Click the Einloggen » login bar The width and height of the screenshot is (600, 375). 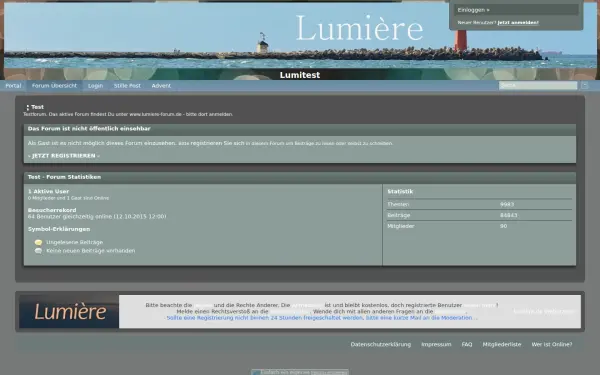click(x=516, y=10)
